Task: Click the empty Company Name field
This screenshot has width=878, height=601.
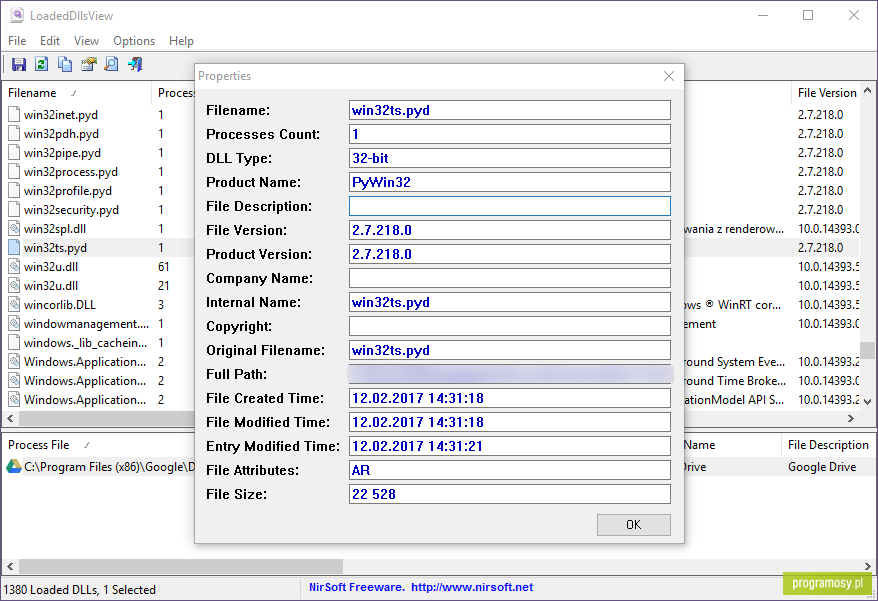Action: pos(510,278)
